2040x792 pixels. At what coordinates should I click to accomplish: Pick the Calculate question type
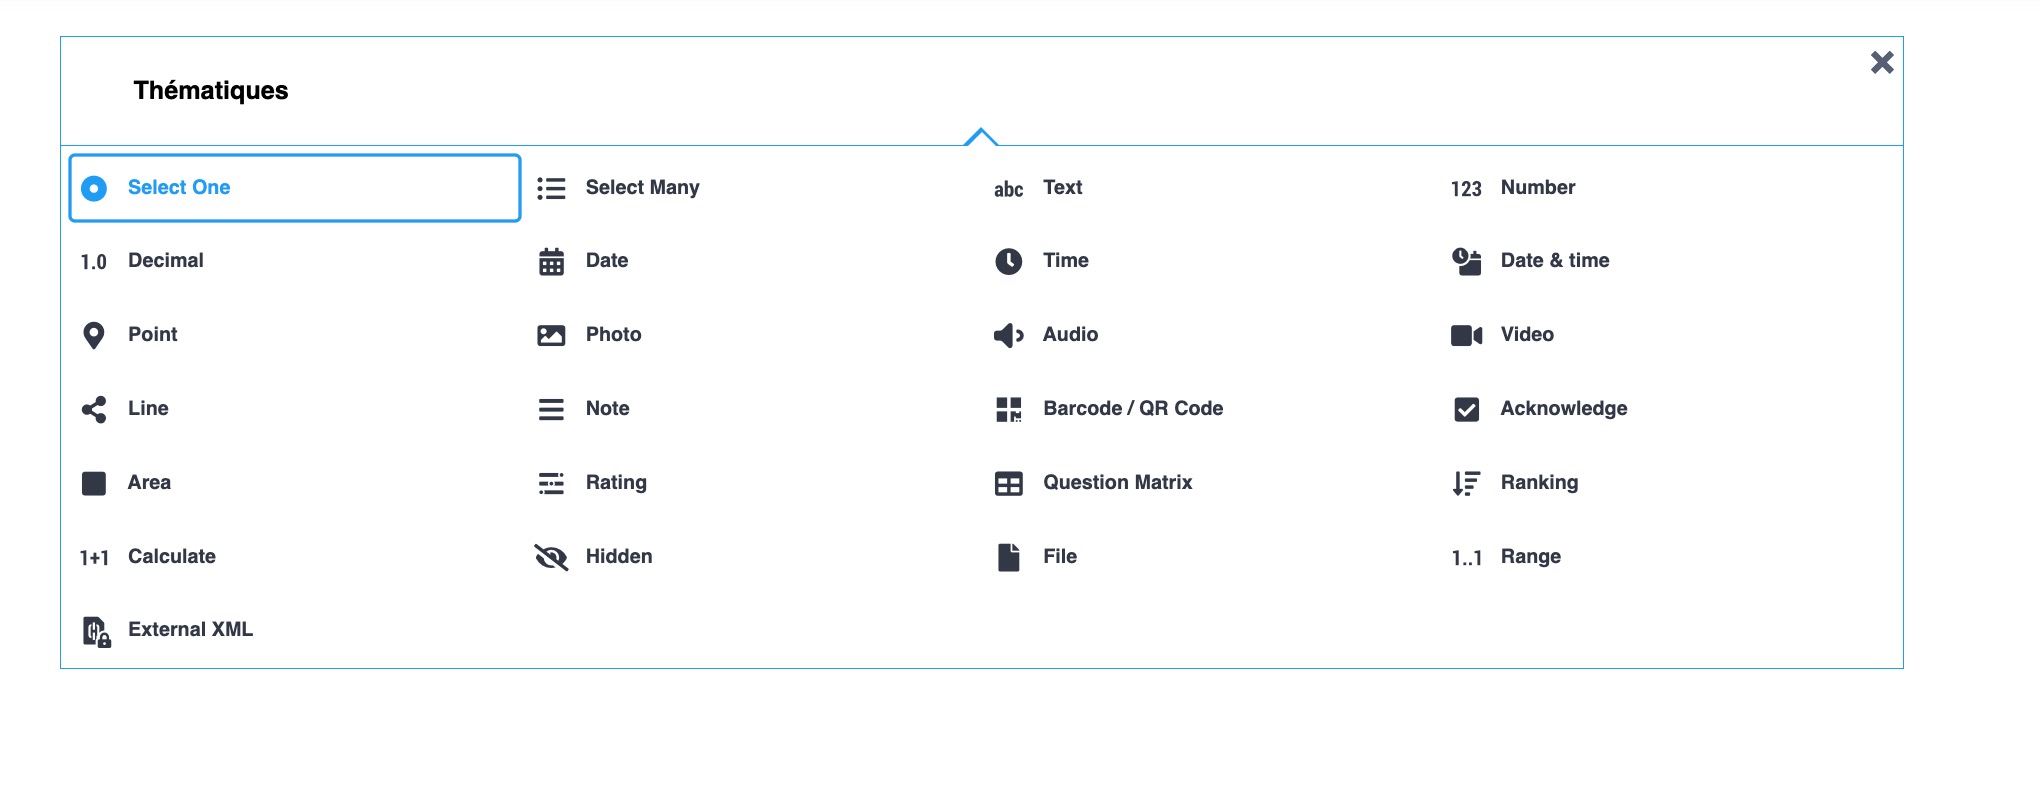pyautogui.click(x=171, y=557)
